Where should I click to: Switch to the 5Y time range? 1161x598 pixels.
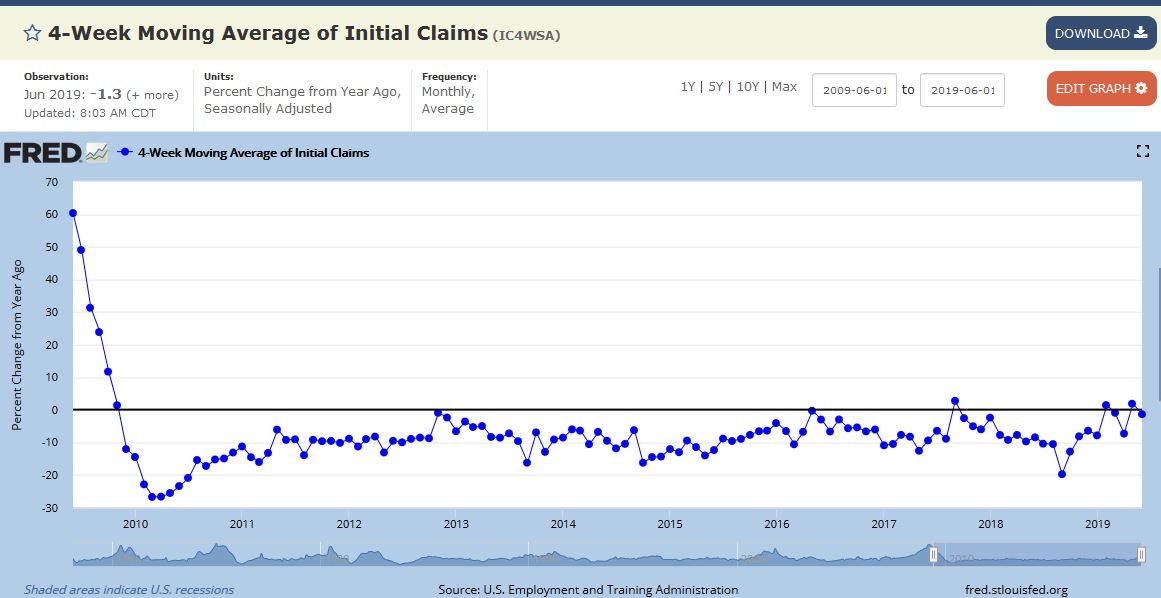715,87
